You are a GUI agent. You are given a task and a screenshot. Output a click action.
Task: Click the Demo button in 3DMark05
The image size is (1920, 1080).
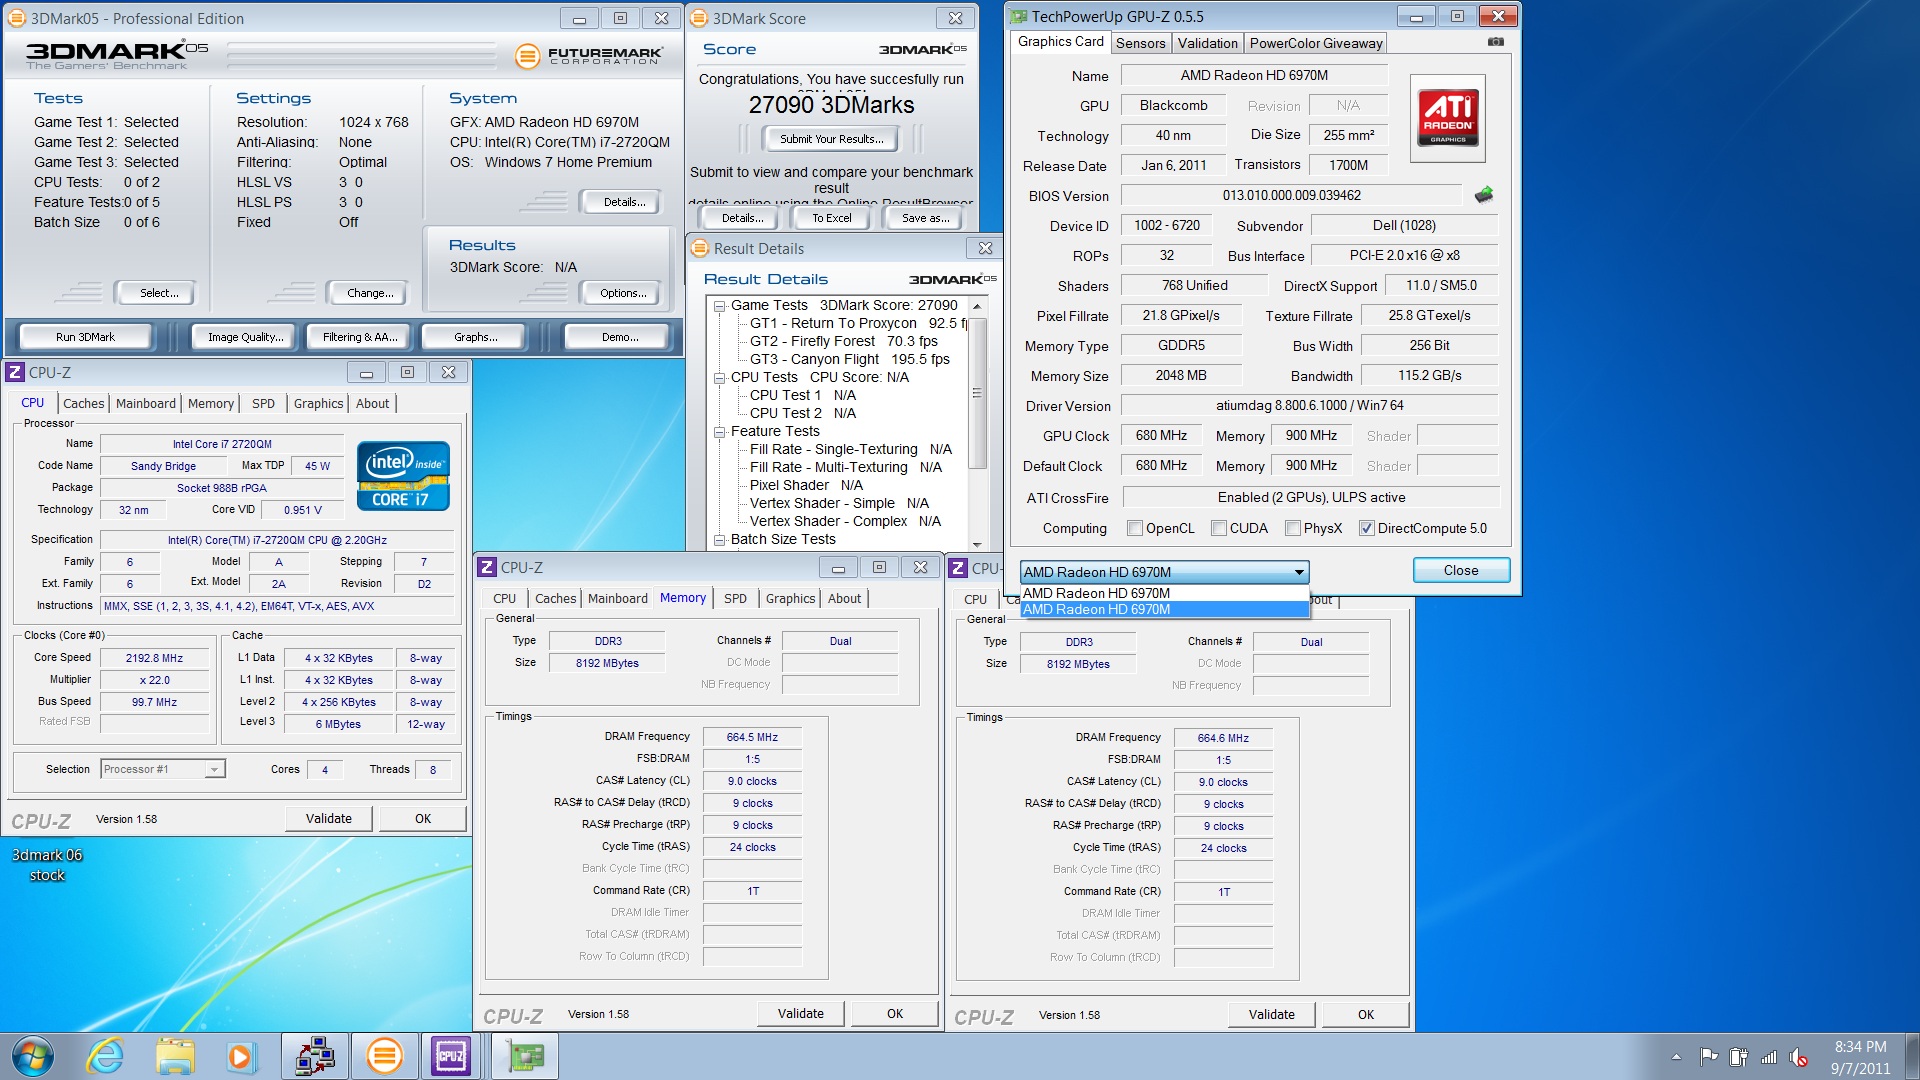(620, 337)
